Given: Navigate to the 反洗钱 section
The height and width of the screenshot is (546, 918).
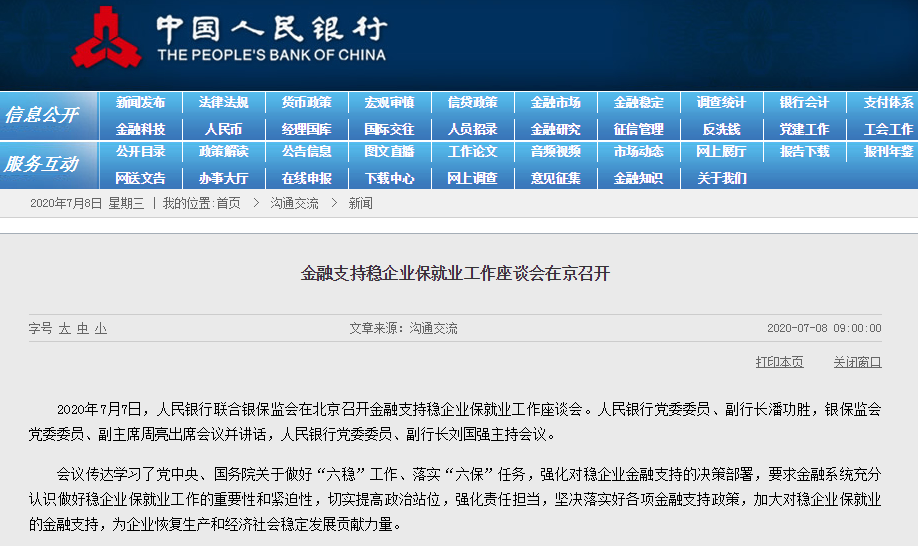Looking at the screenshot, I should pyautogui.click(x=721, y=129).
